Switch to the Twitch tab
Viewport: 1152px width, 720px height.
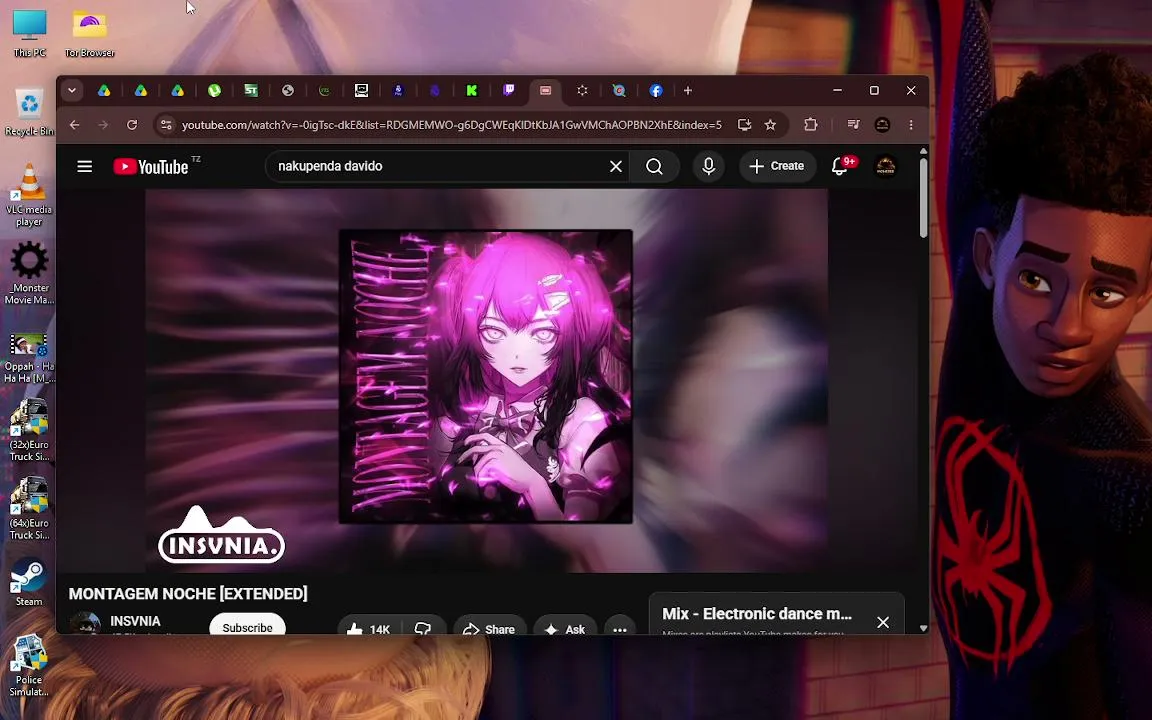pos(508,90)
